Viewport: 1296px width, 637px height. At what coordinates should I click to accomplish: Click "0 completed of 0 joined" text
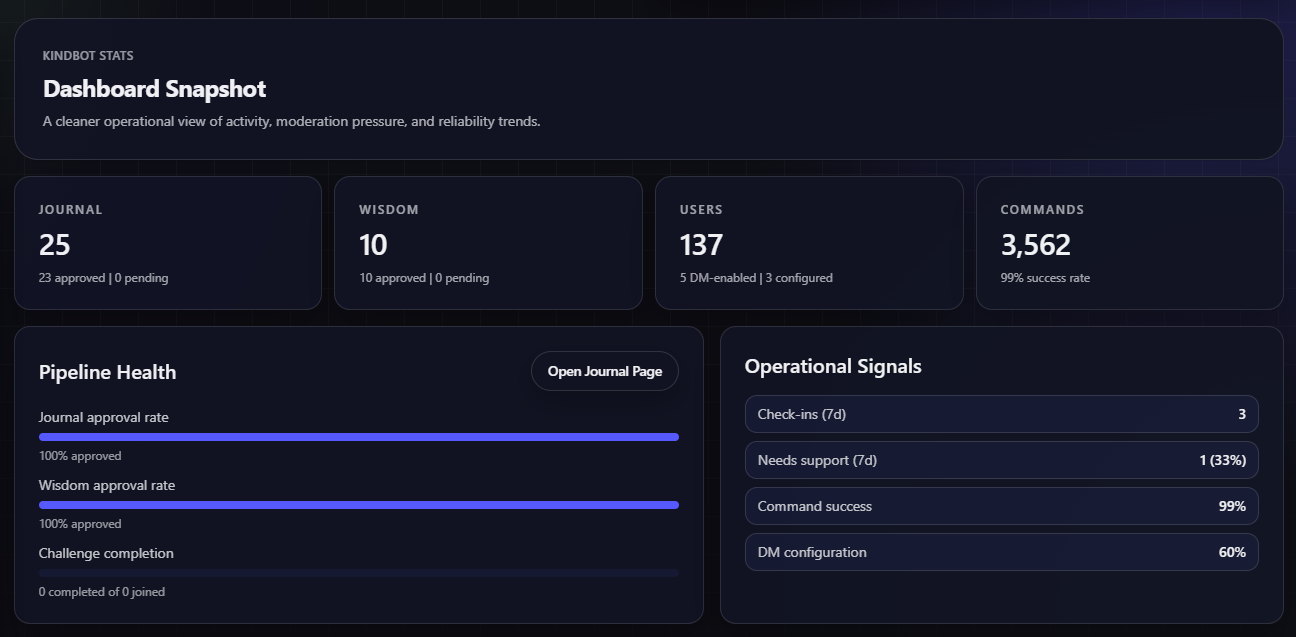pos(102,592)
